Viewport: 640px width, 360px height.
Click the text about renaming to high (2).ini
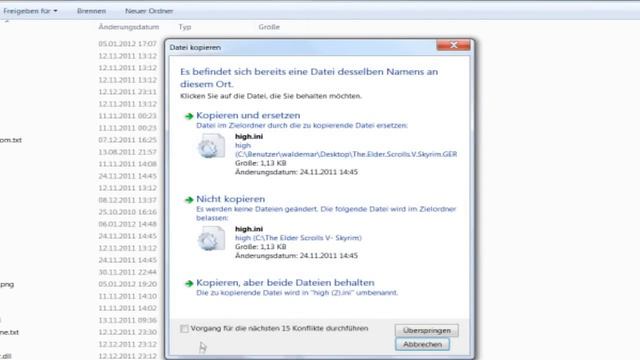(x=297, y=293)
